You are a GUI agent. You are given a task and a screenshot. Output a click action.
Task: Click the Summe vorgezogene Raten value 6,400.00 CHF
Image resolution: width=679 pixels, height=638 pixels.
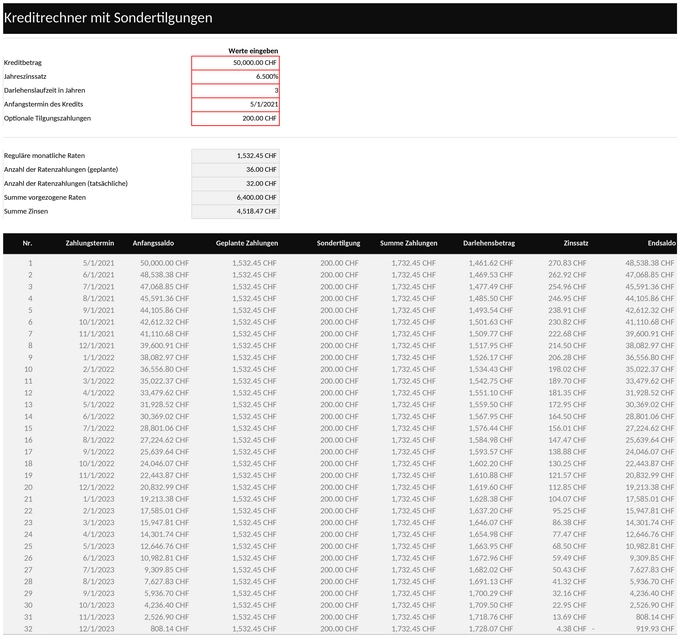pos(235,197)
